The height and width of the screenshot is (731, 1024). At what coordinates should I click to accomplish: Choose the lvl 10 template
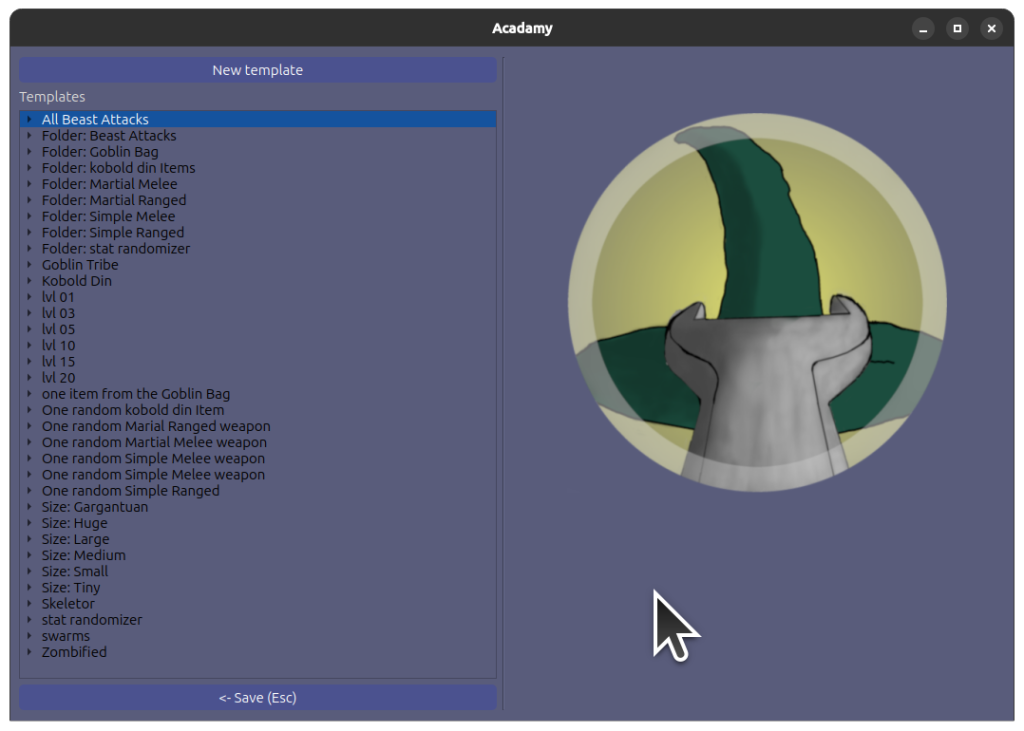58,345
